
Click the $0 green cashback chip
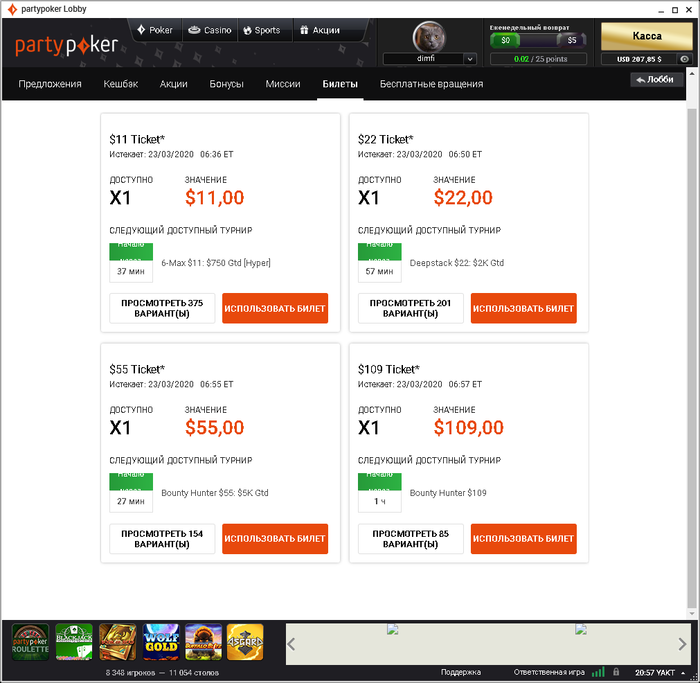[505, 41]
